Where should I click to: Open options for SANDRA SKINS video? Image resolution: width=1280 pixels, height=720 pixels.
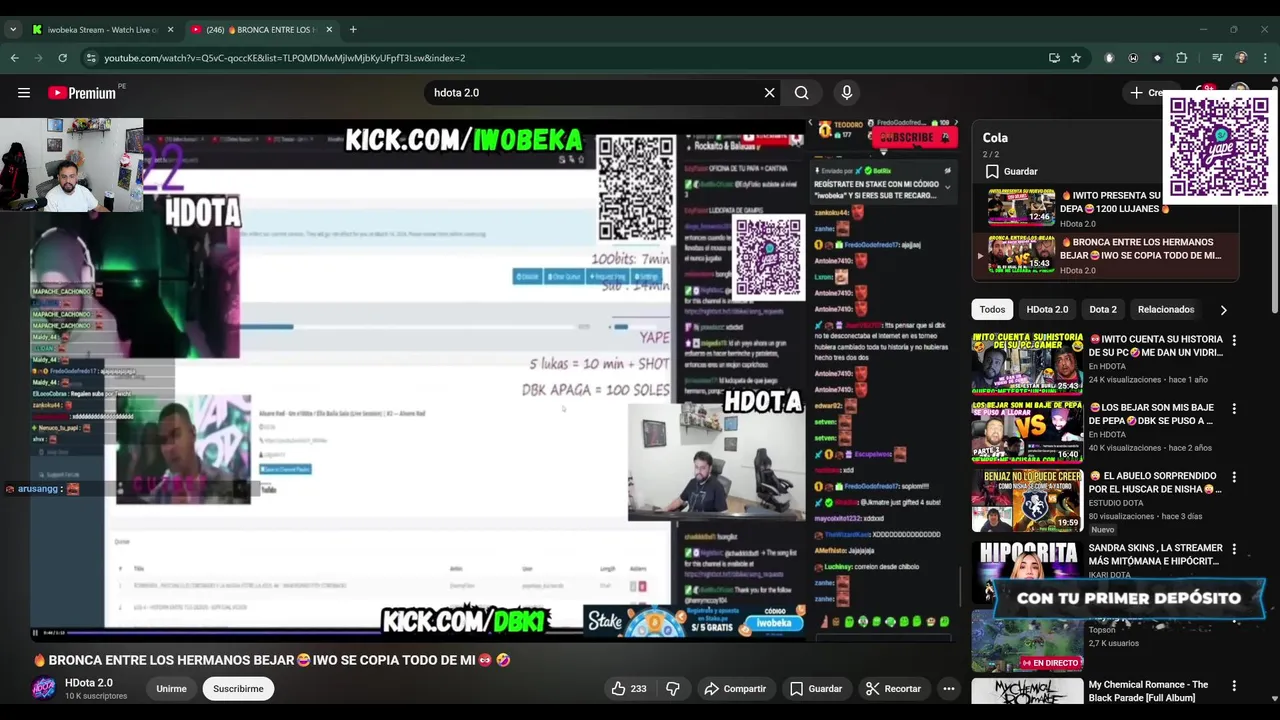[x=1234, y=549]
